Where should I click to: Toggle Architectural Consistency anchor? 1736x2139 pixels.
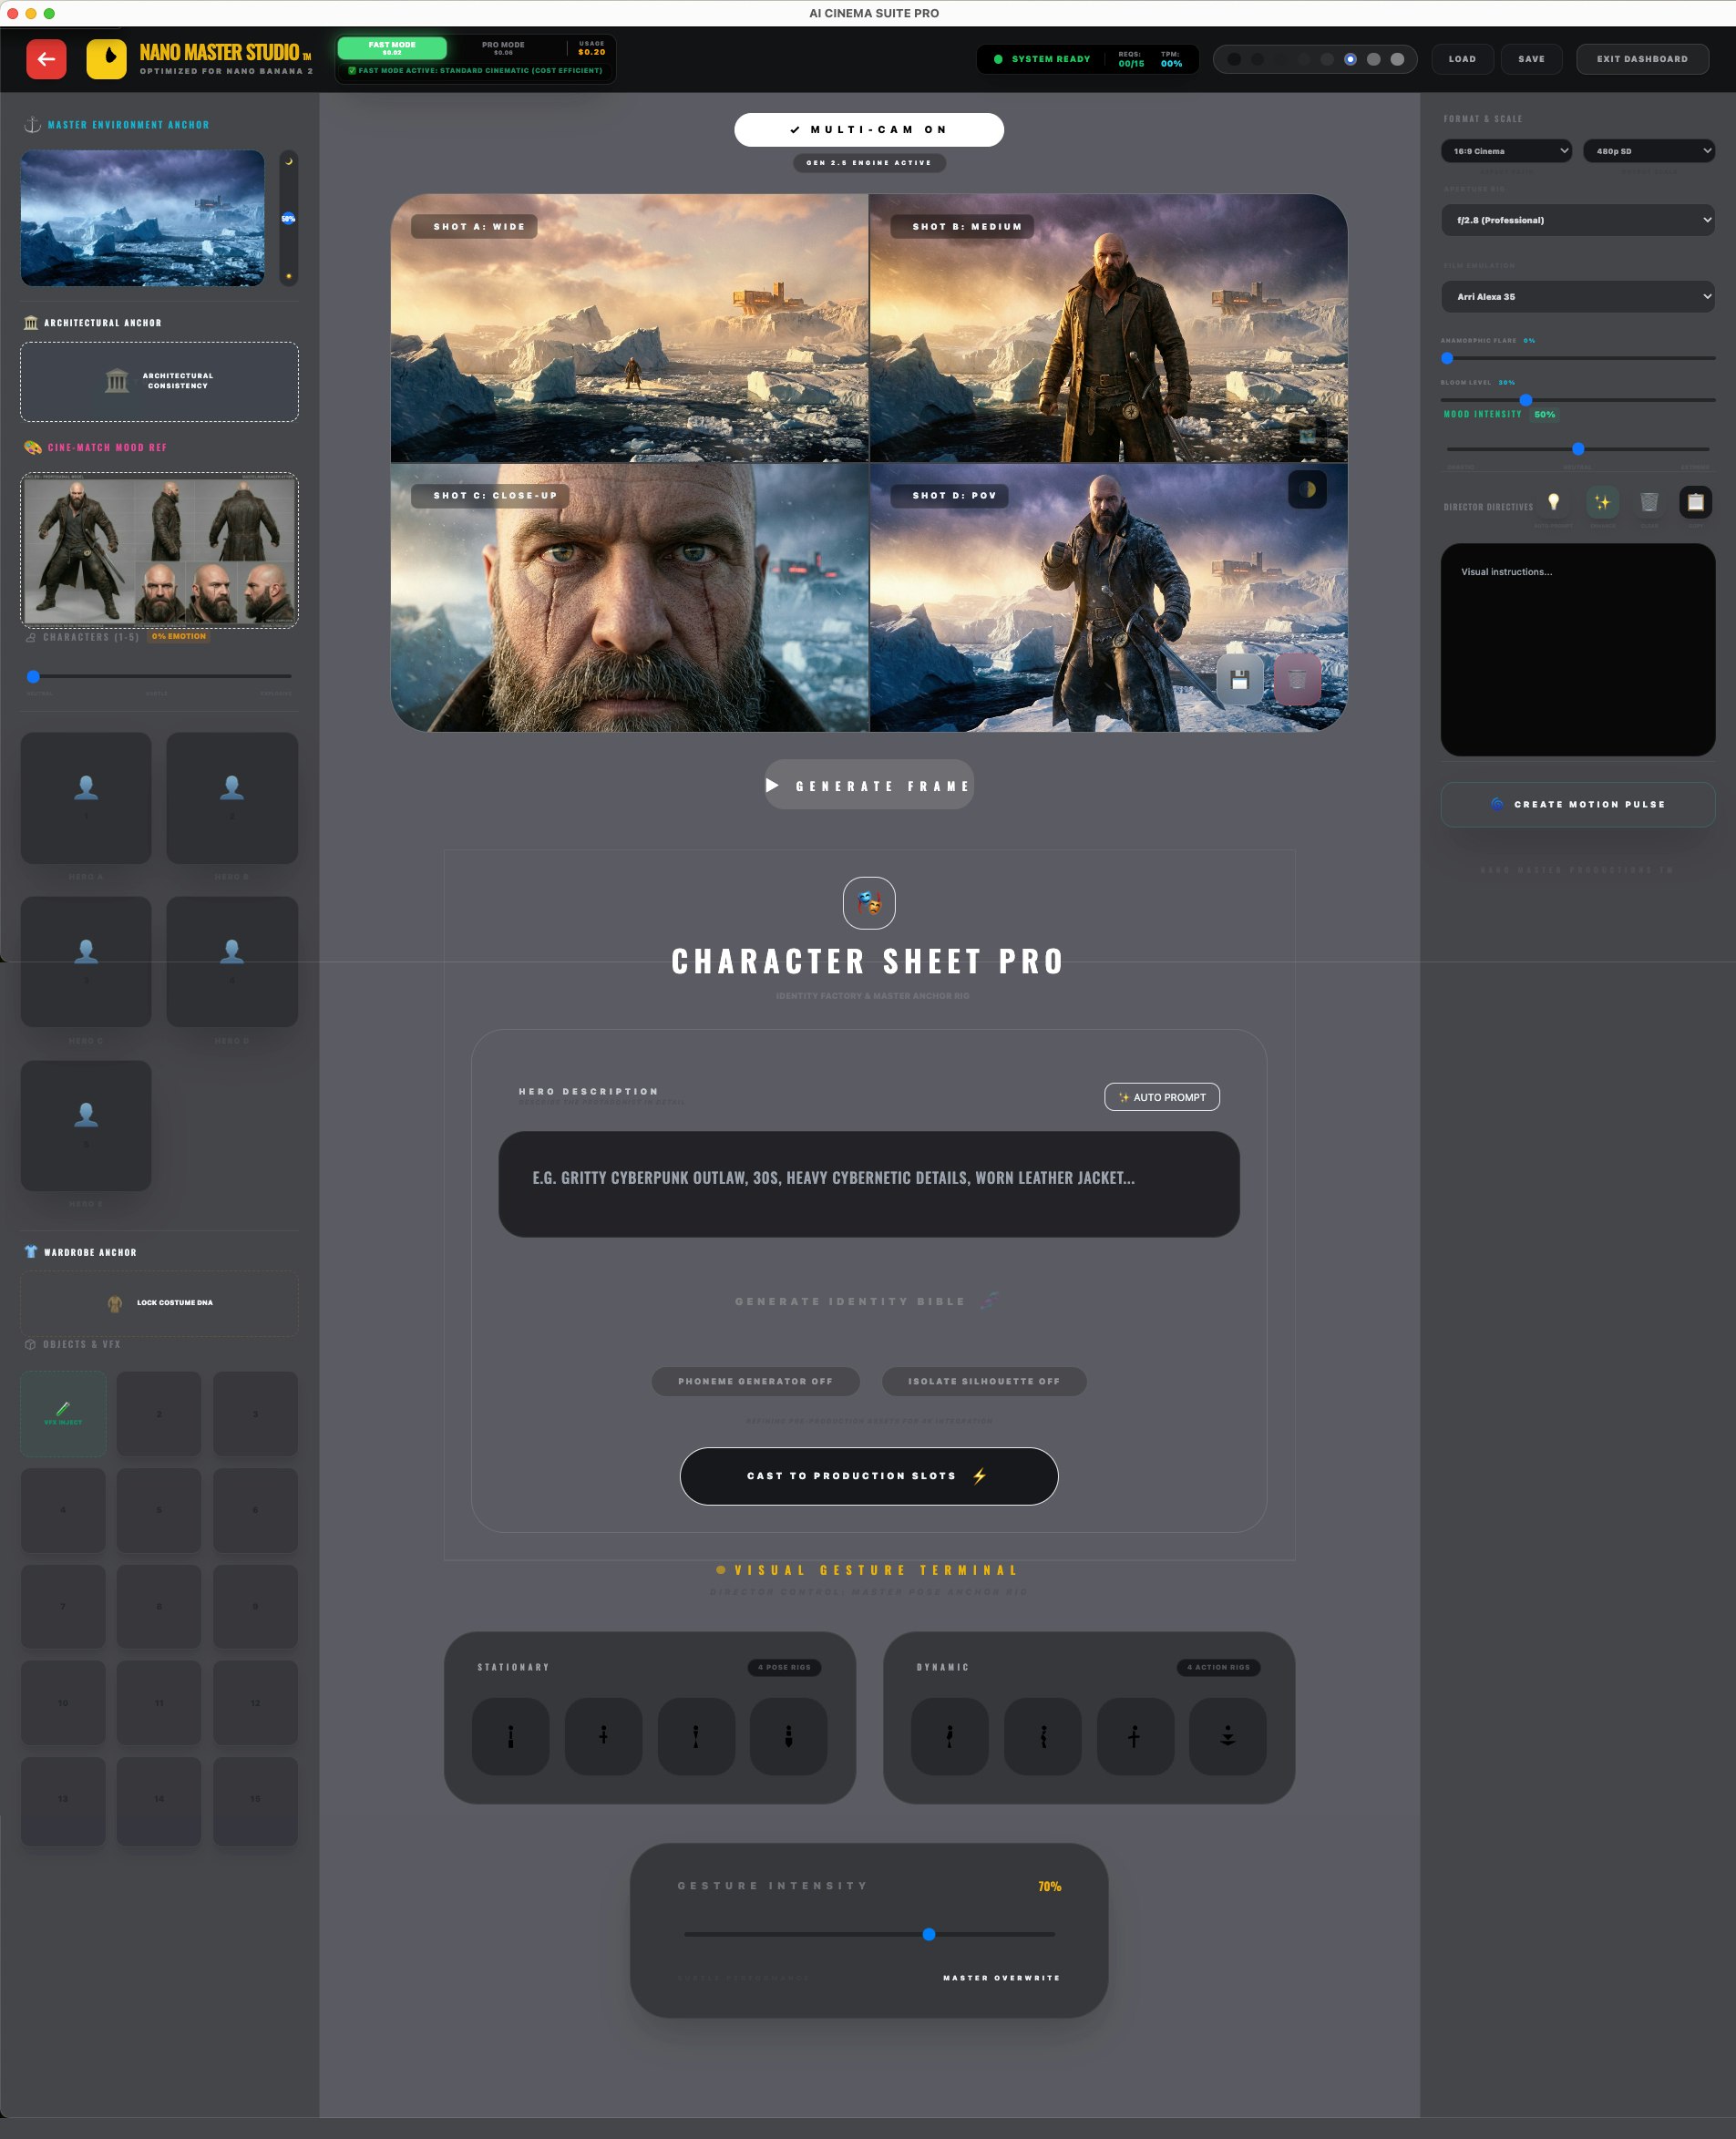coord(159,381)
